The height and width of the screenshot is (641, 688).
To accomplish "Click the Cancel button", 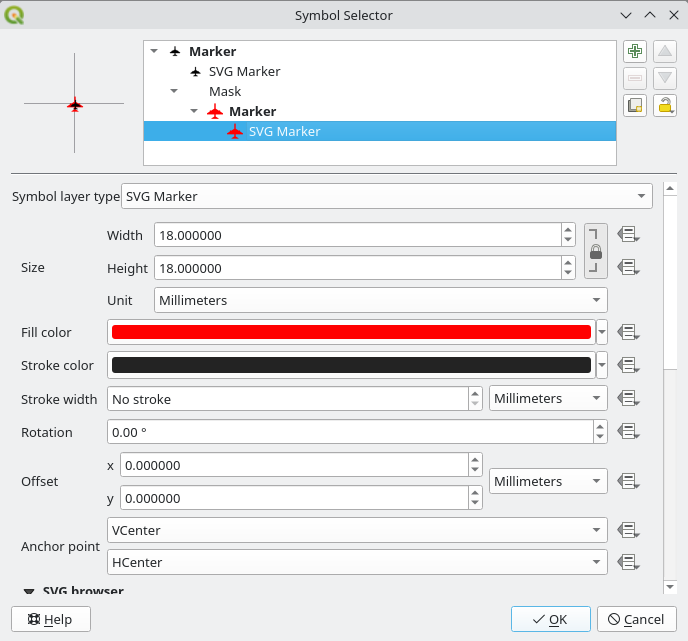I will (x=636, y=619).
